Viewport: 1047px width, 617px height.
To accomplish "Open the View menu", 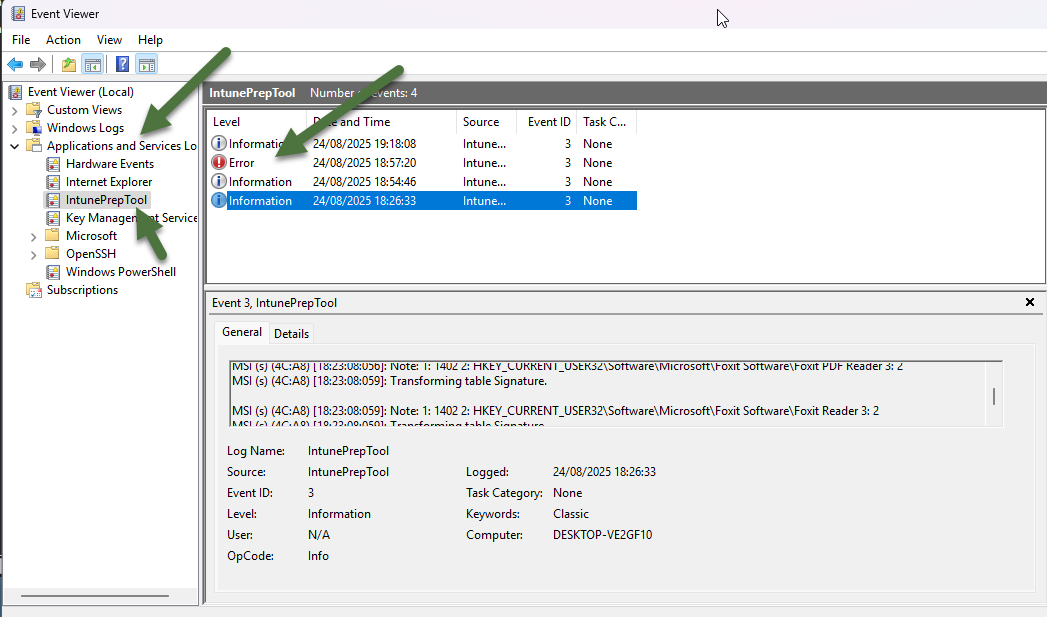I will point(109,39).
